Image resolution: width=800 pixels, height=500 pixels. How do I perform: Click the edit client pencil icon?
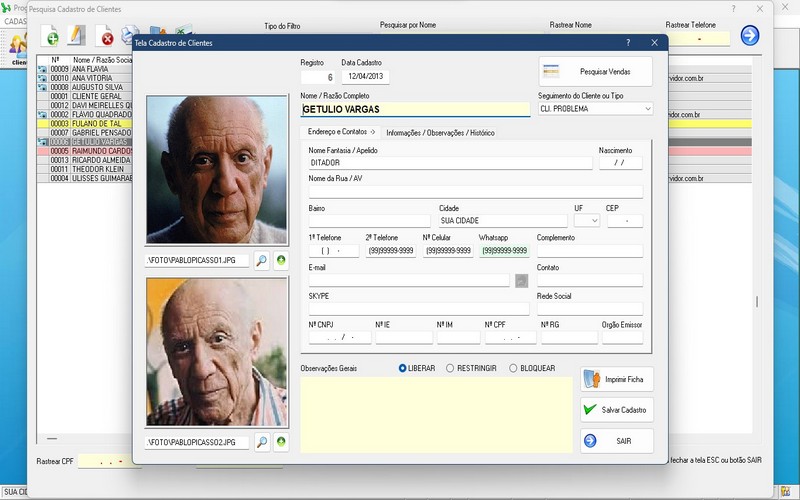pos(76,38)
